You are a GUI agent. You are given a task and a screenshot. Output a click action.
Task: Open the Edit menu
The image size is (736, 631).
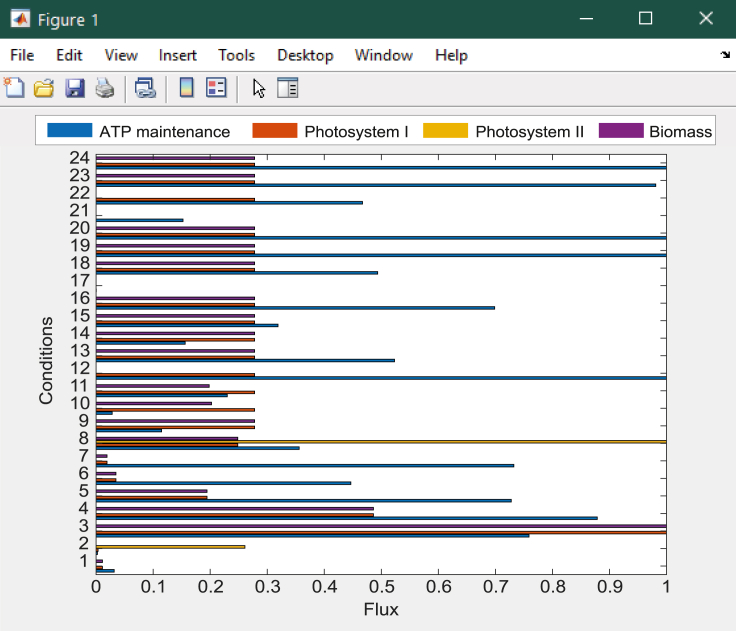69,55
